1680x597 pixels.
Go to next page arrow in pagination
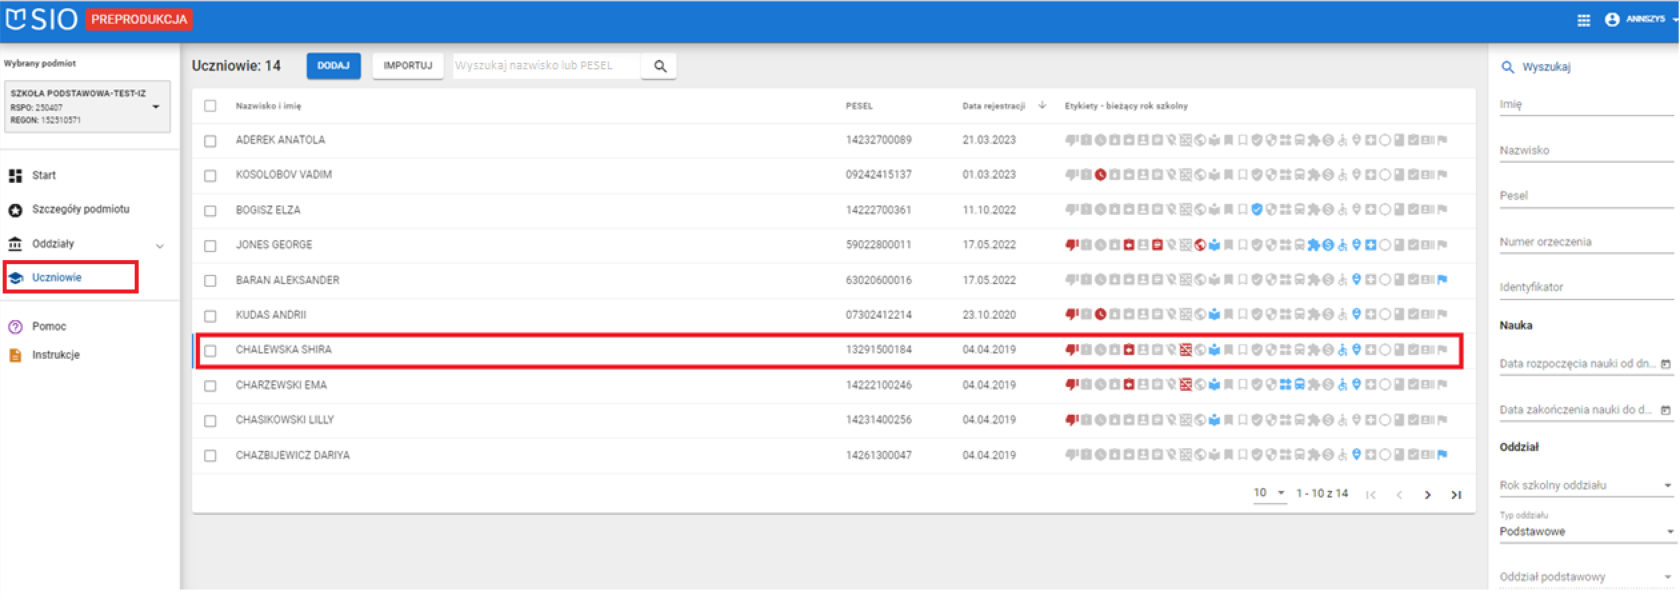click(x=1427, y=495)
